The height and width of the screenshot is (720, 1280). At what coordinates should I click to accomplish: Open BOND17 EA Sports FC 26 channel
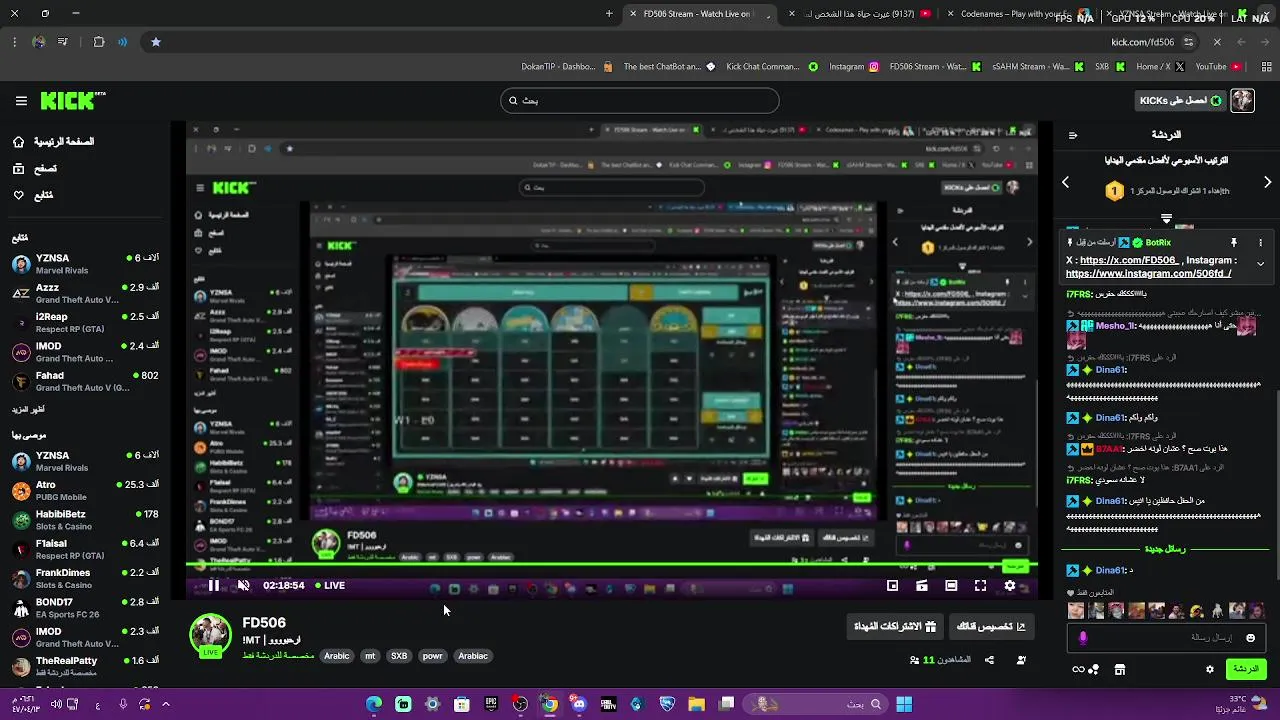pyautogui.click(x=85, y=608)
